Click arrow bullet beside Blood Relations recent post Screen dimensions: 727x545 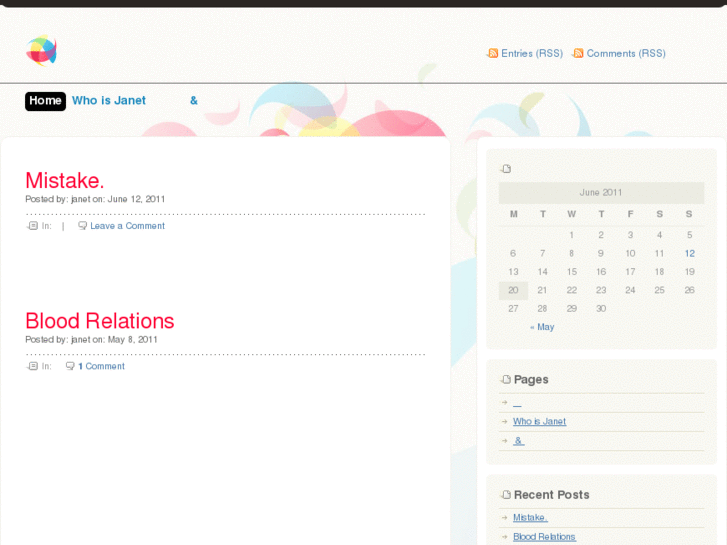[504, 537]
